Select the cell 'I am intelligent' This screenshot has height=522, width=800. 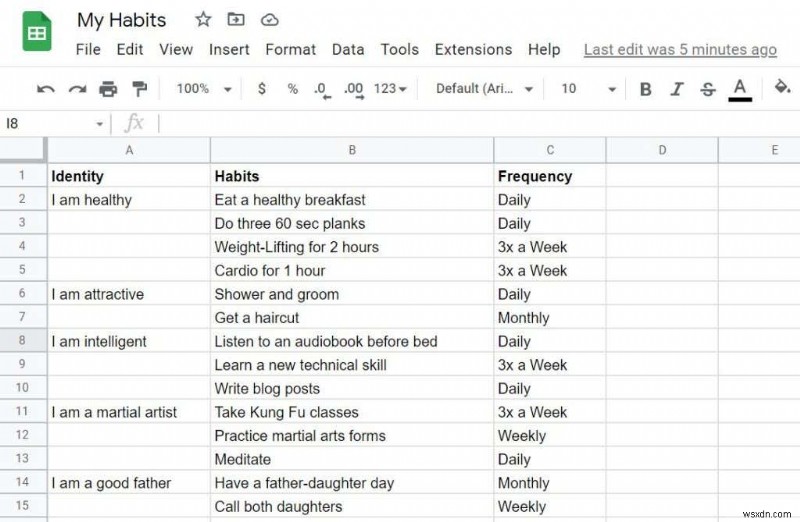[129, 341]
